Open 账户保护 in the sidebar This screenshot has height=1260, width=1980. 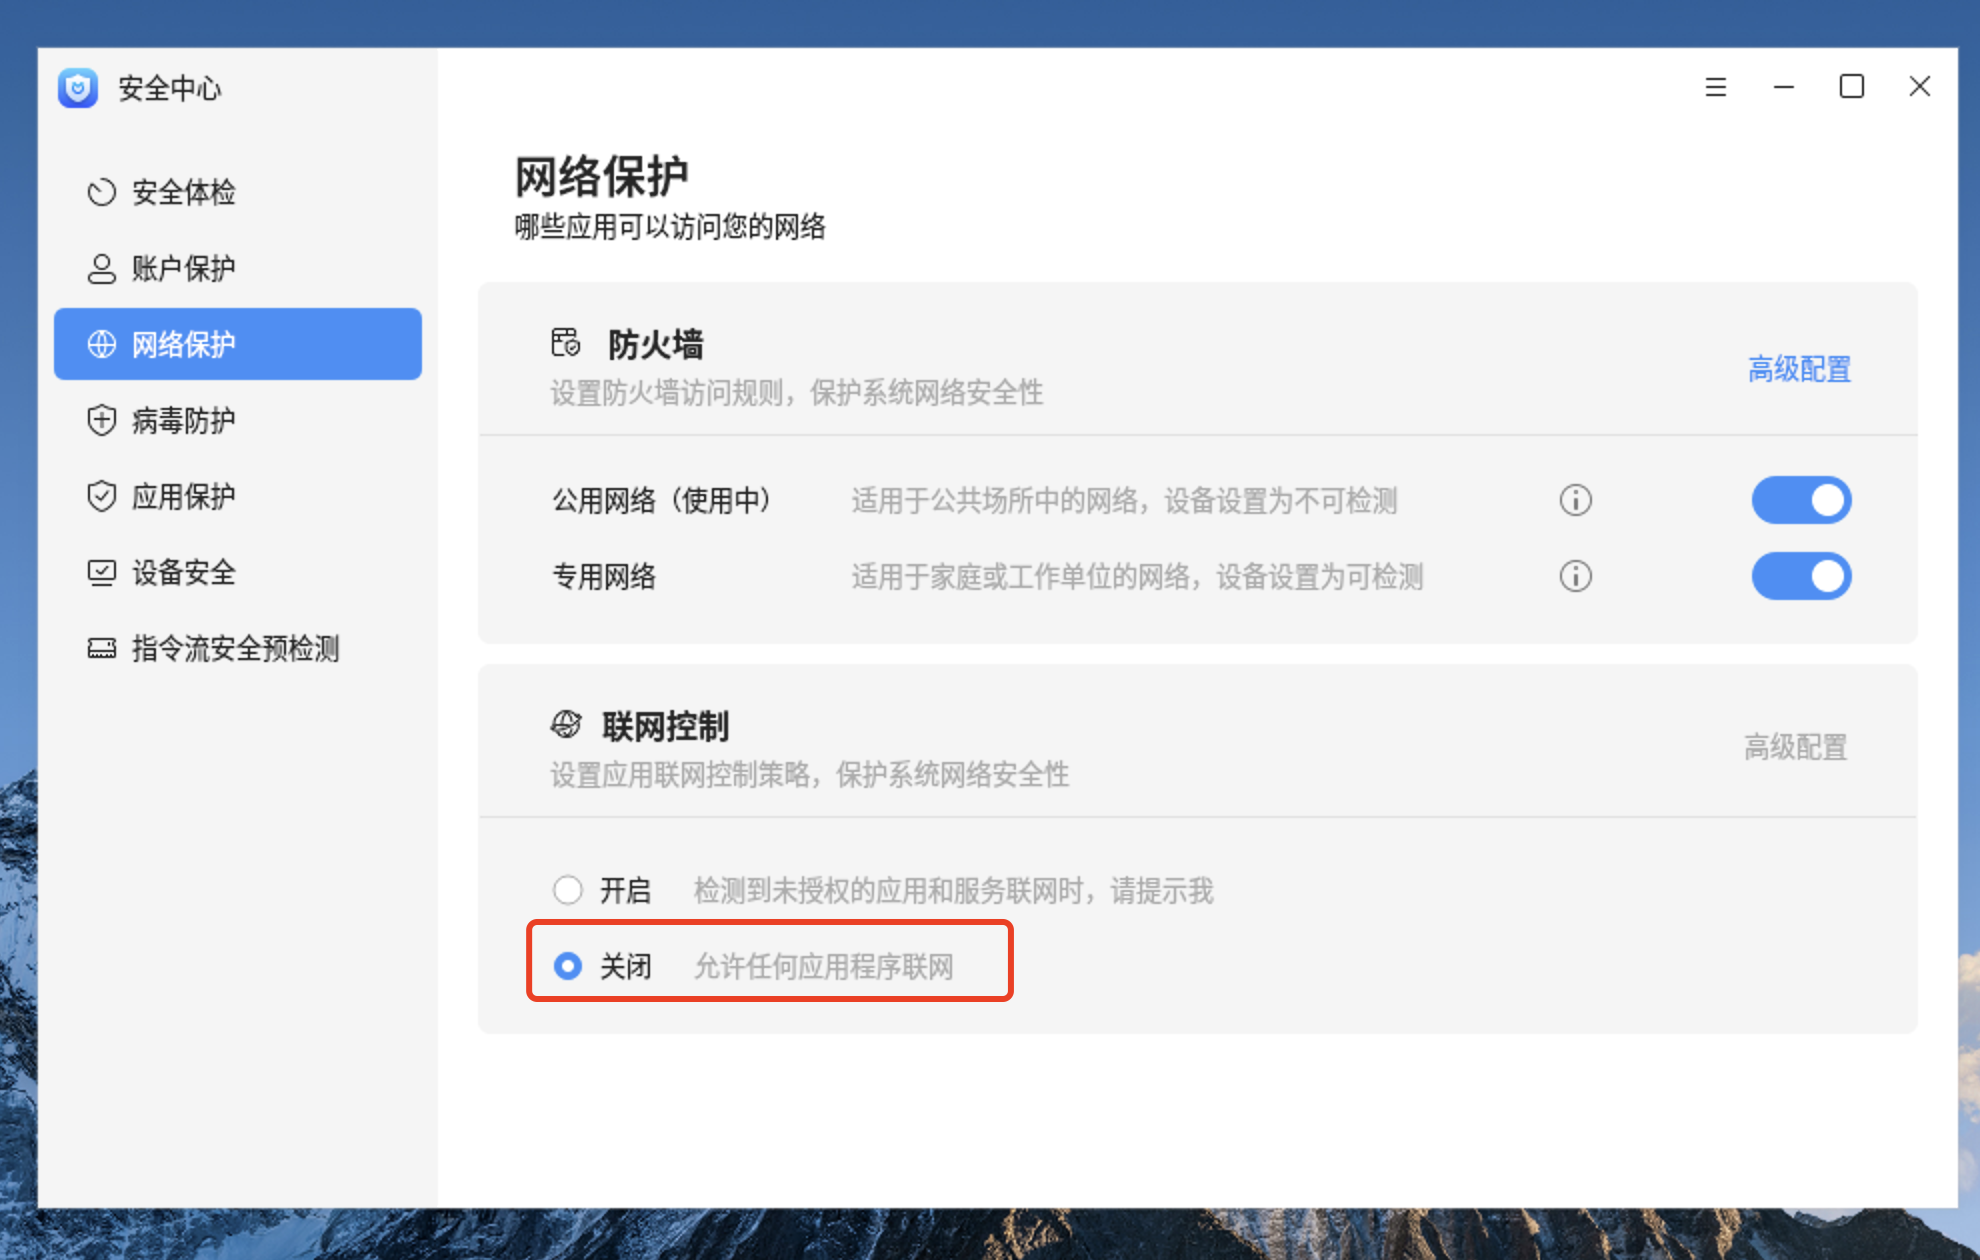point(183,268)
